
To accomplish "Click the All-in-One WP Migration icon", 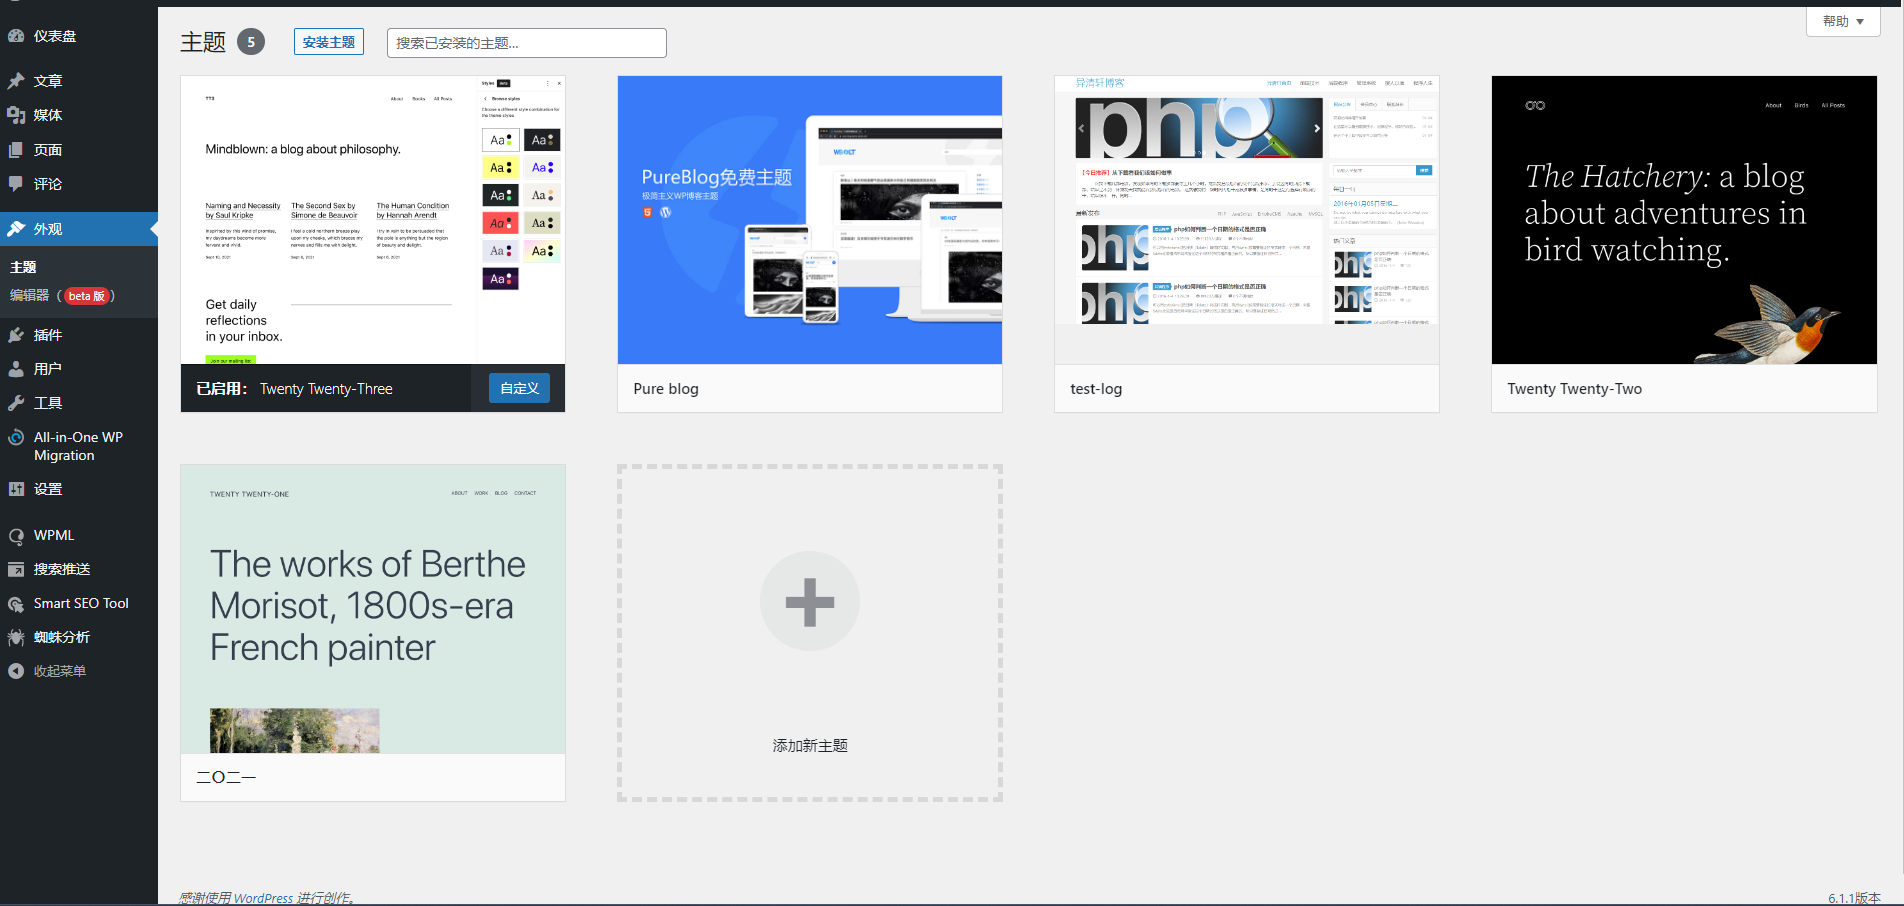I will [16, 437].
